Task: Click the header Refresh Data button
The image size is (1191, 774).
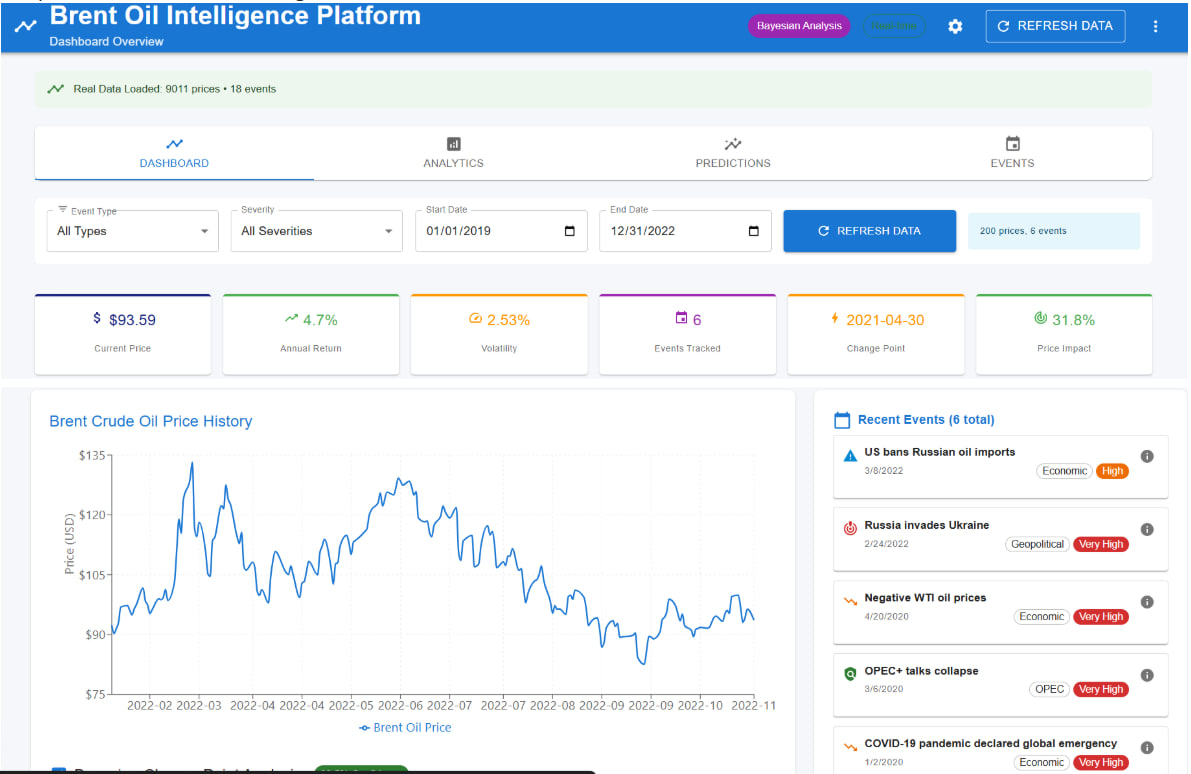Action: tap(1055, 26)
